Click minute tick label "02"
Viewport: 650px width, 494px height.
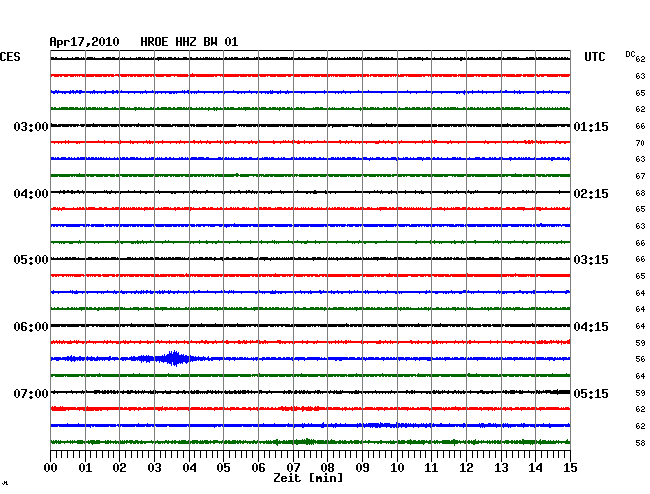click(119, 467)
